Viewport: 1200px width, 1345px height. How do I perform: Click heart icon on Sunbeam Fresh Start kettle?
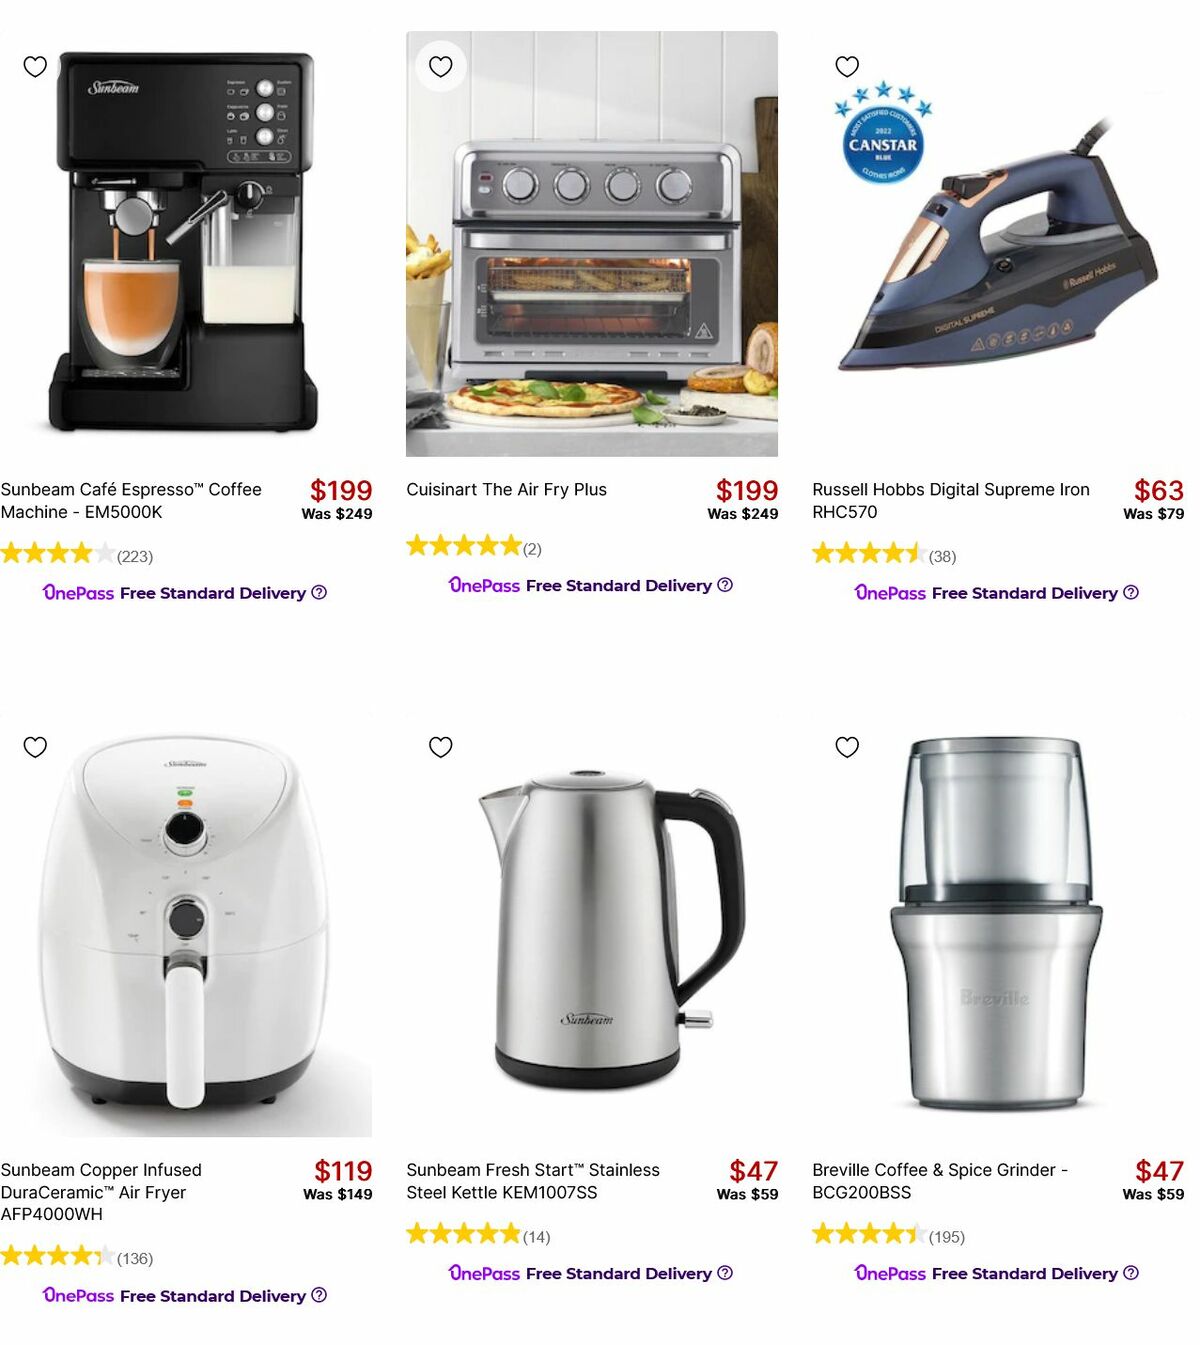click(x=441, y=747)
